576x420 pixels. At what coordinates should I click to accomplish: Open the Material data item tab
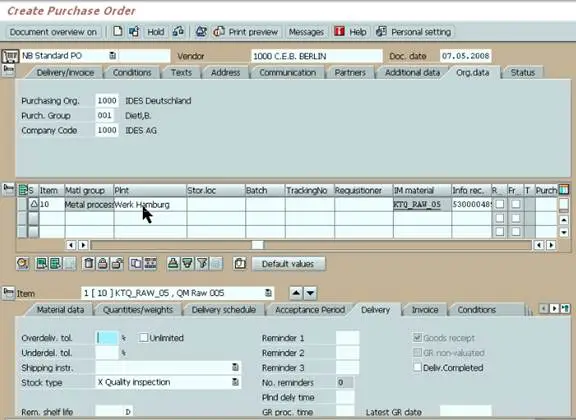tap(60, 310)
